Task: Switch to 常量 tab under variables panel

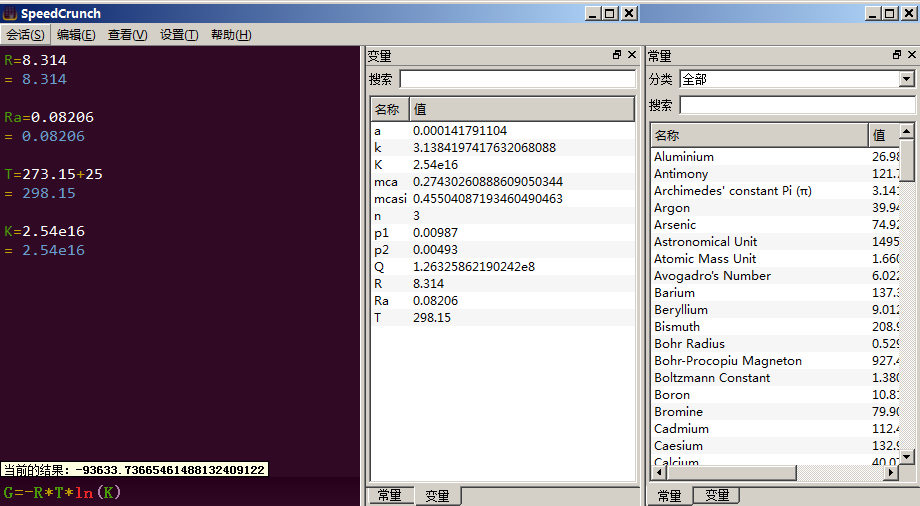Action: tap(390, 496)
